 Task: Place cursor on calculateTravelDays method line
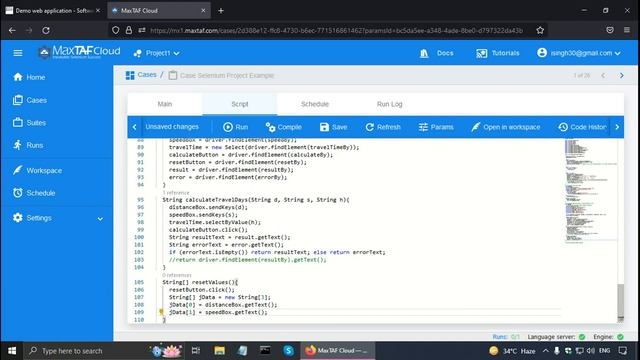click(256, 200)
